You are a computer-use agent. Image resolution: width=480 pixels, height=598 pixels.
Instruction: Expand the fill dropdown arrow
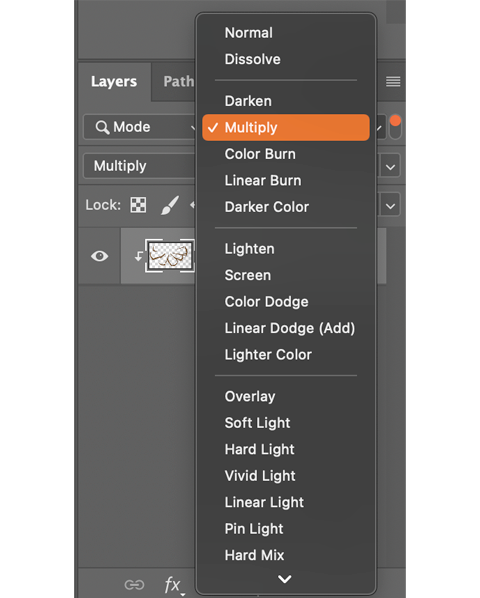click(390, 206)
